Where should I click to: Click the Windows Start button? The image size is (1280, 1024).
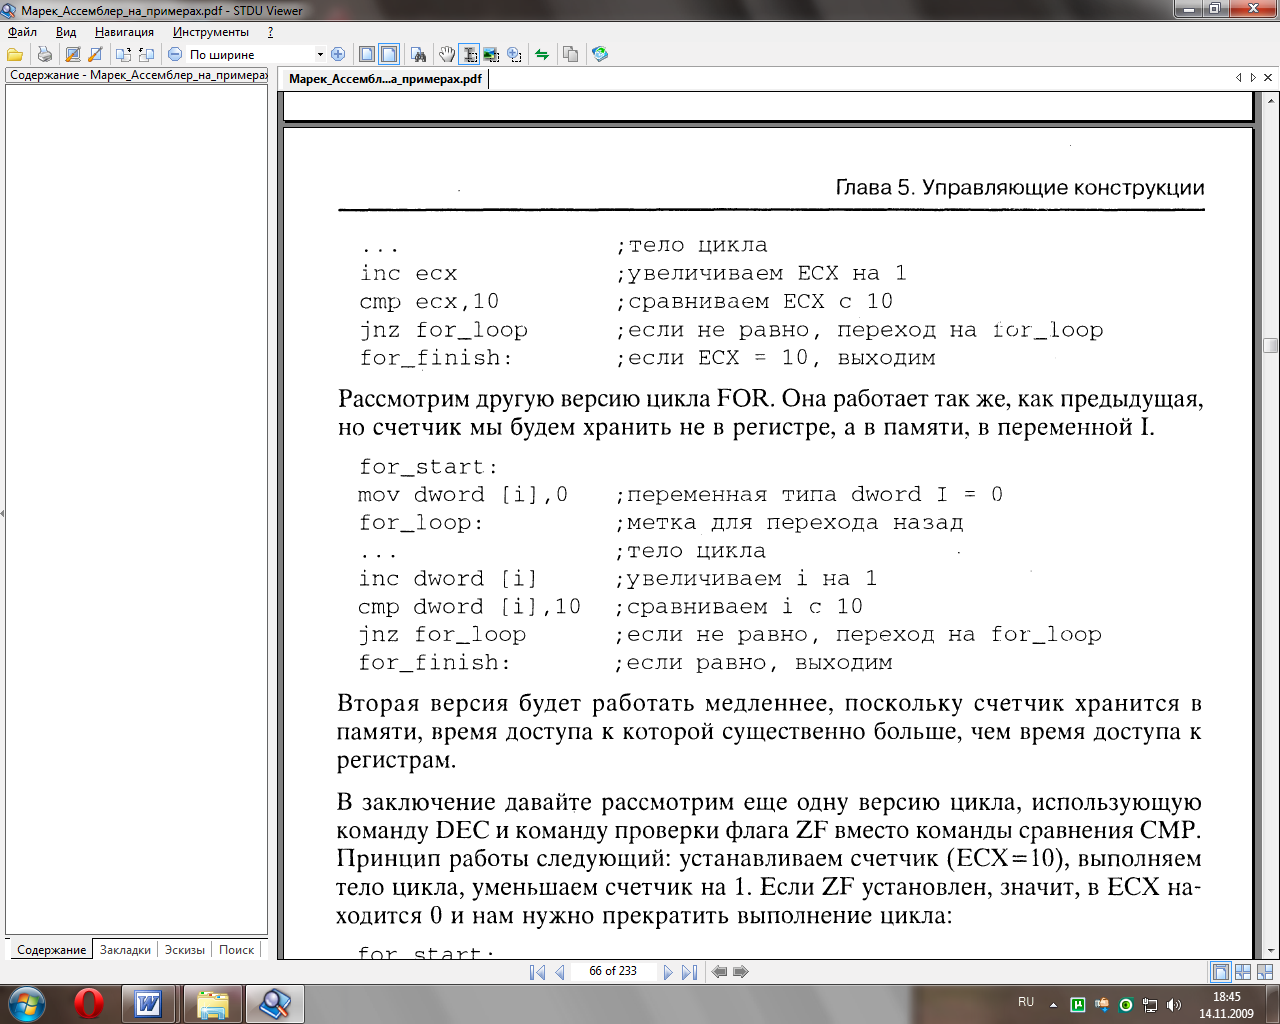[x=26, y=1004]
